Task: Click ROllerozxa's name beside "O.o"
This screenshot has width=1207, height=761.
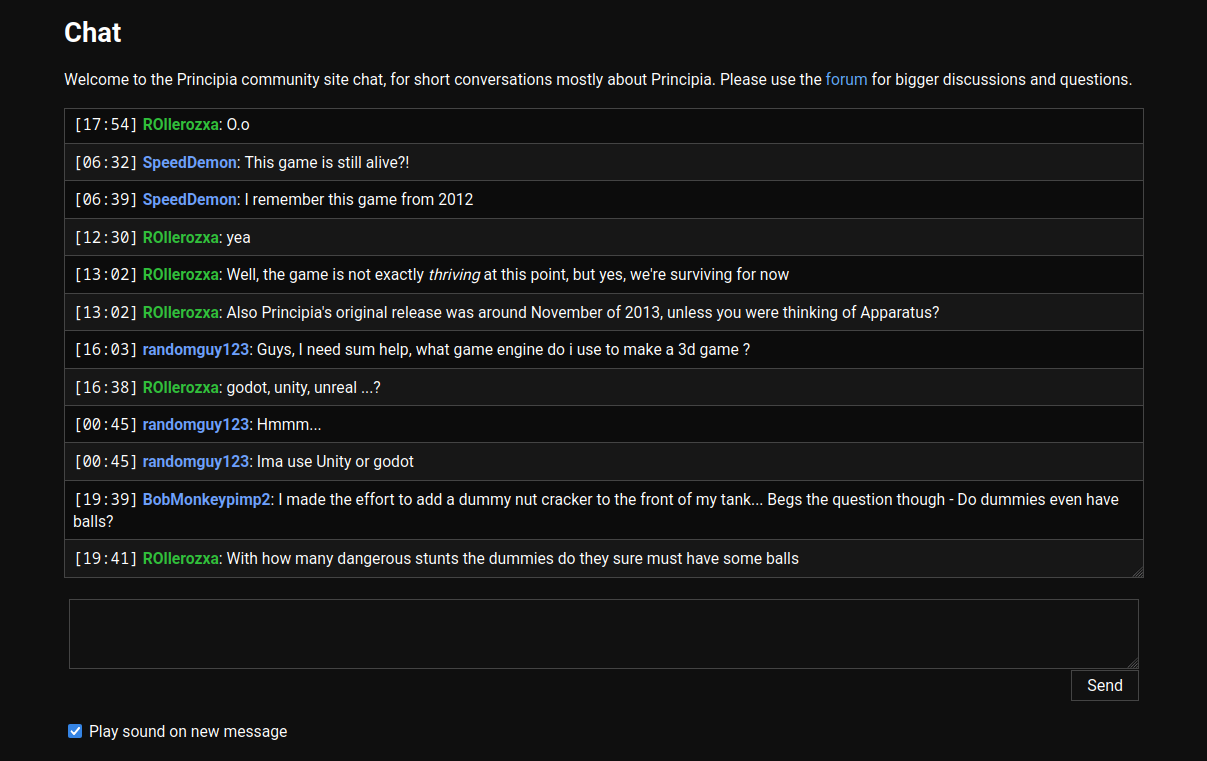Action: point(181,125)
